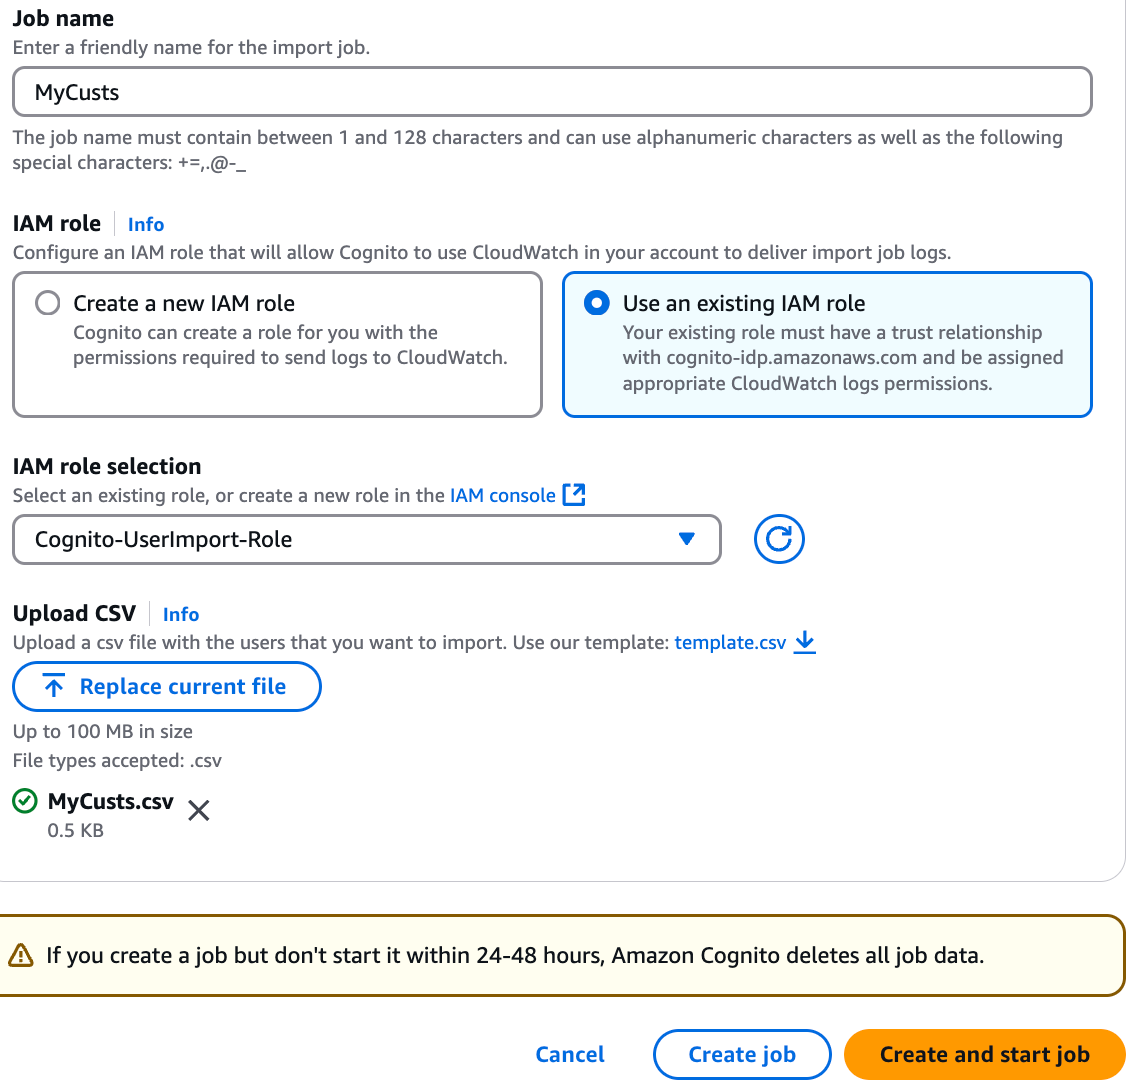Click the download icon beside template.csv
This screenshot has width=1128, height=1080.
coord(804,643)
